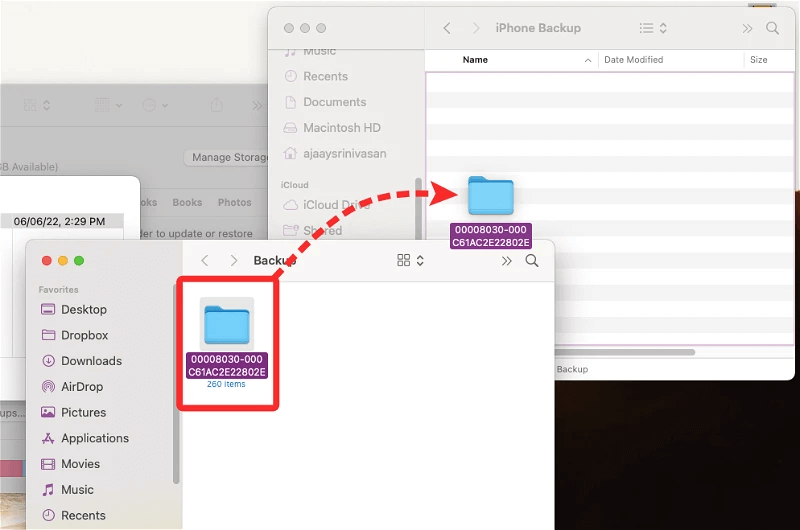Show more toolbar items in iPhone Backup window
This screenshot has height=530, width=800.
(747, 29)
